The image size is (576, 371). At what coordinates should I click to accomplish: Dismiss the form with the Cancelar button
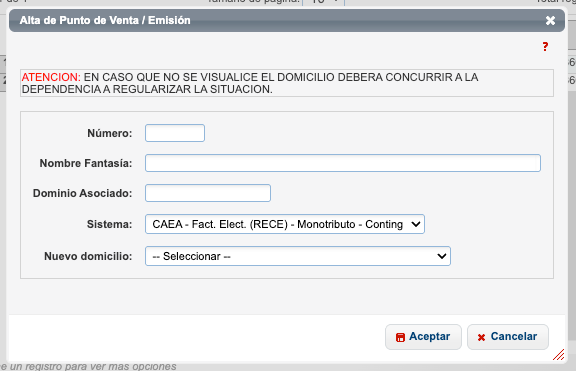[x=508, y=337]
